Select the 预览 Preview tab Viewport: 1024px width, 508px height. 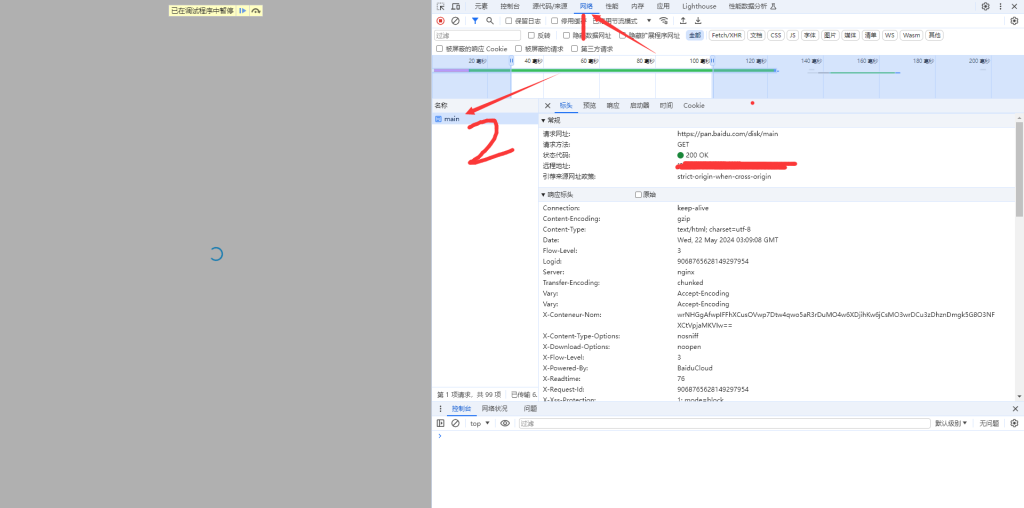point(590,105)
